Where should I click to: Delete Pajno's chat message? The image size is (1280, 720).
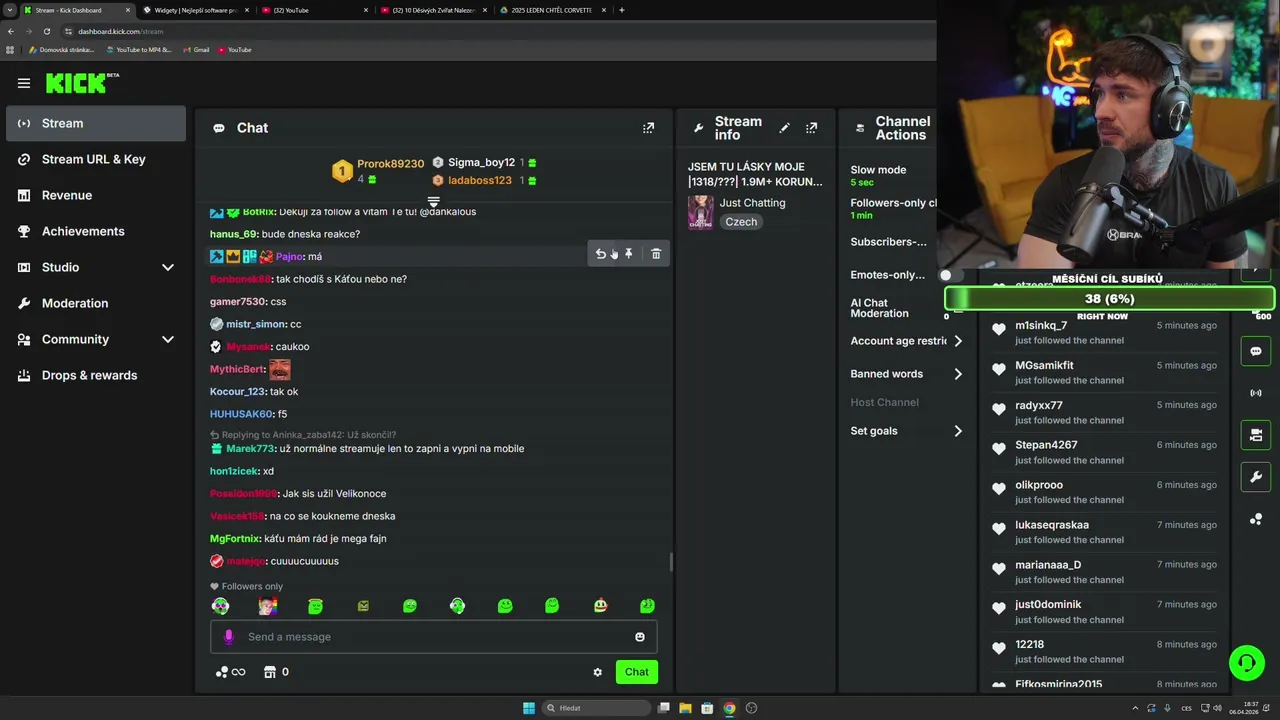pyautogui.click(x=656, y=254)
